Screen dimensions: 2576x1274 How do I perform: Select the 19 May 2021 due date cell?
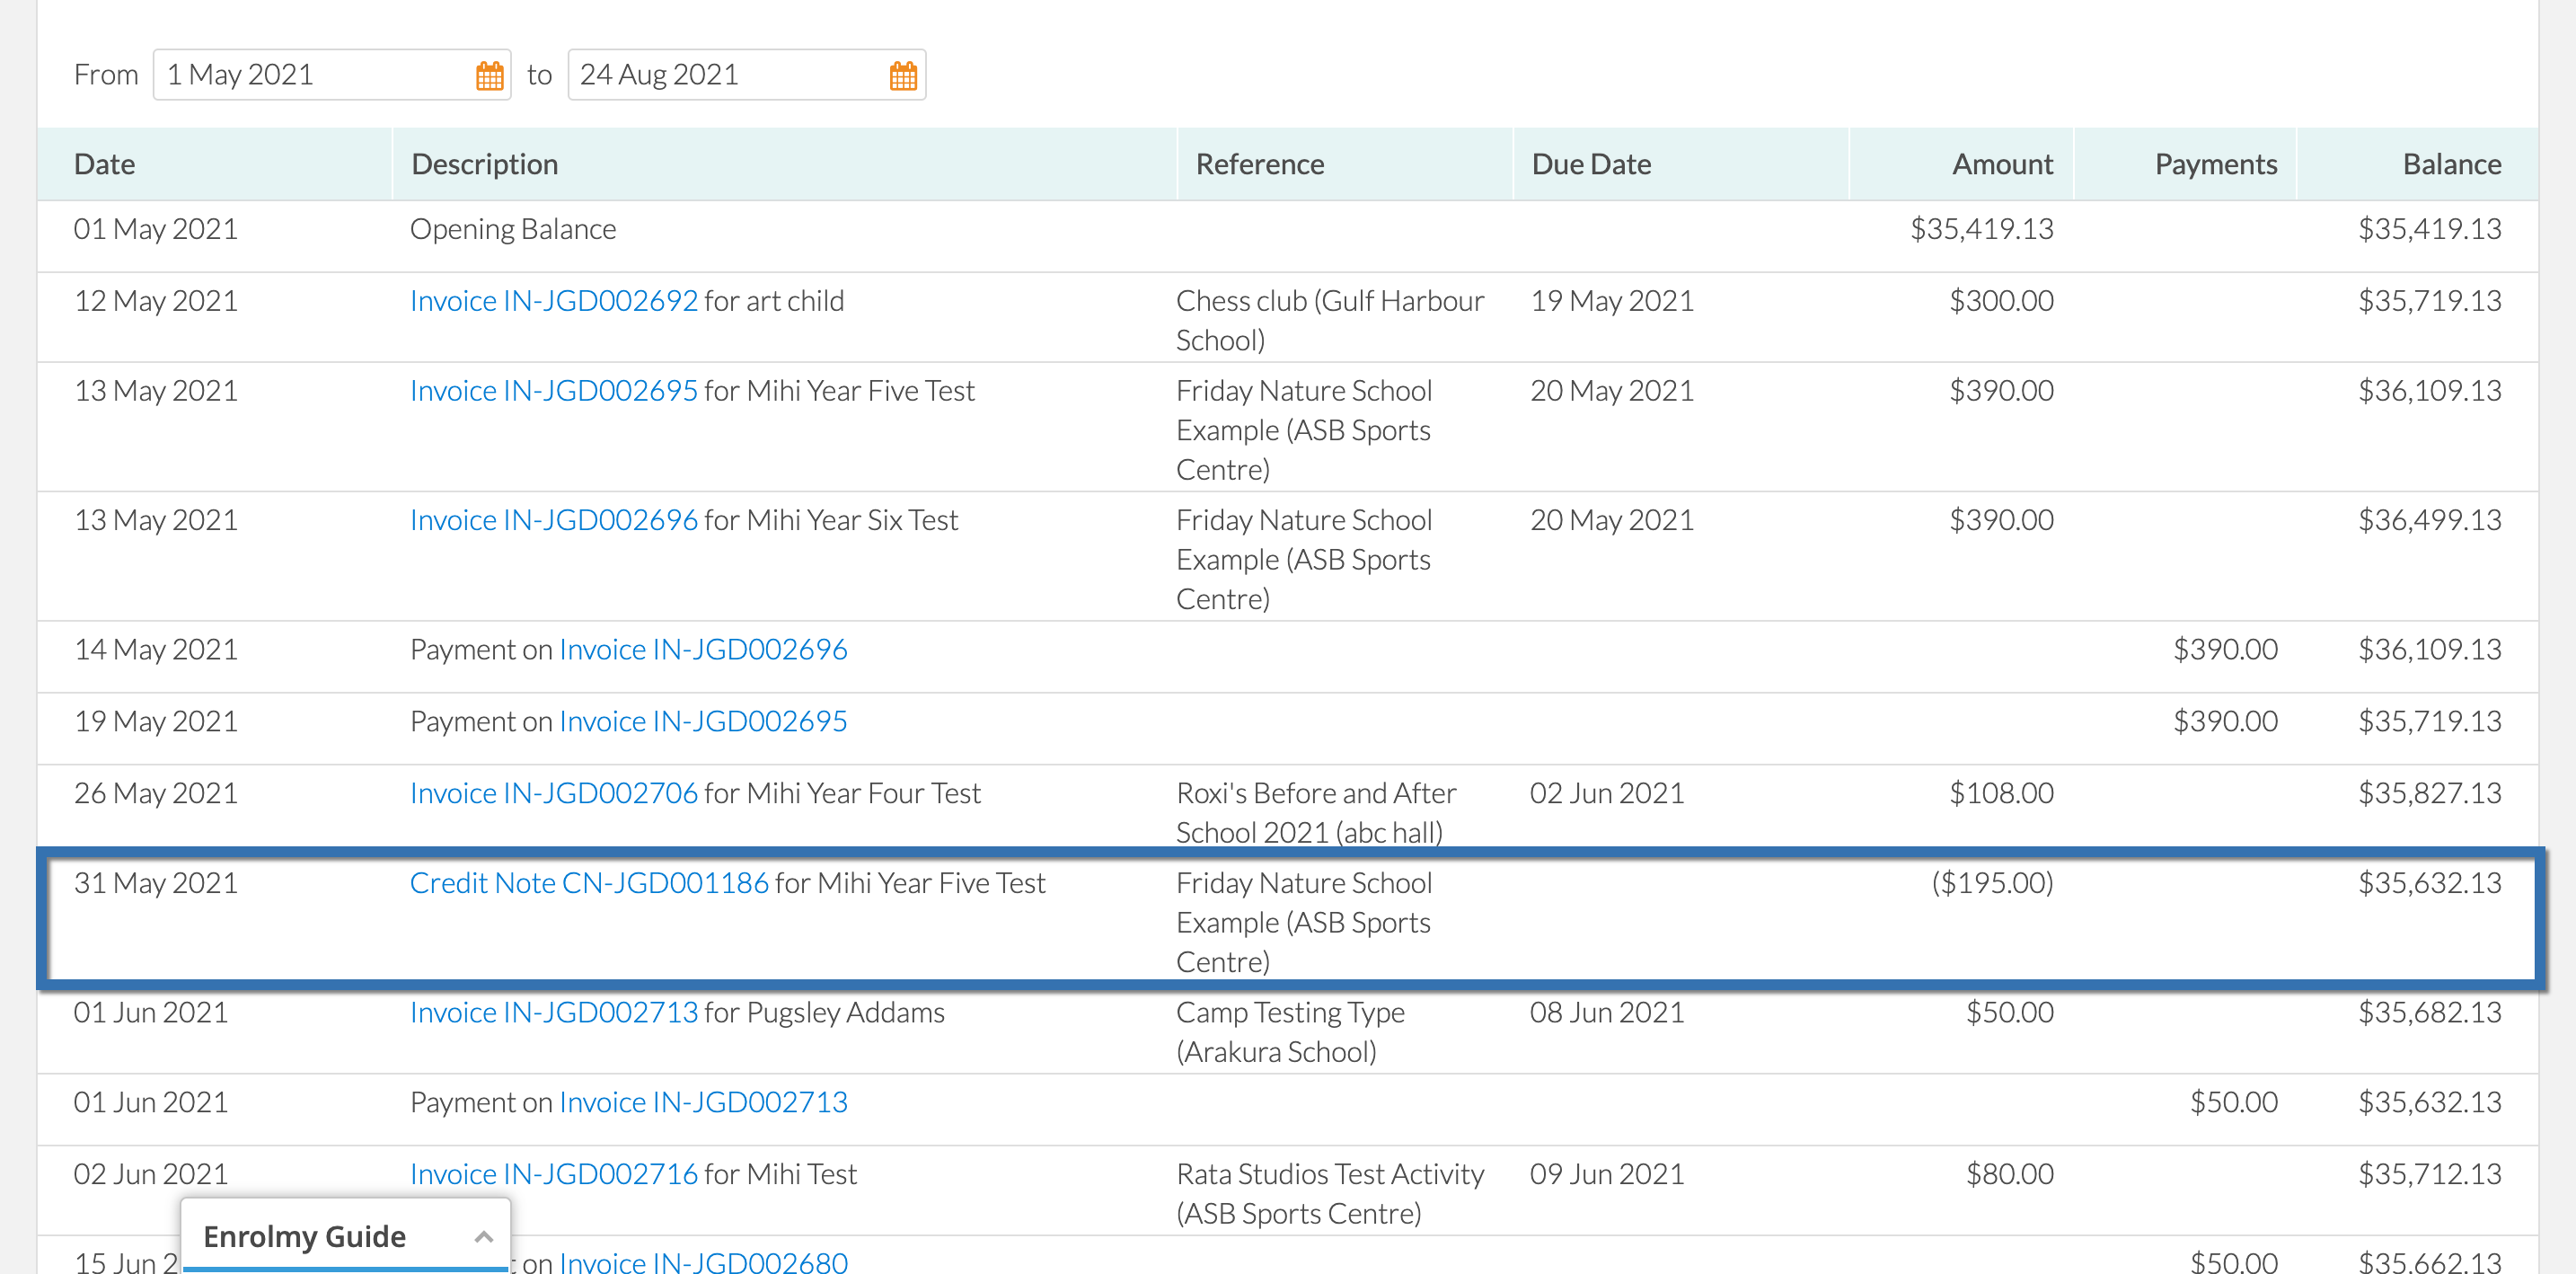click(1612, 301)
